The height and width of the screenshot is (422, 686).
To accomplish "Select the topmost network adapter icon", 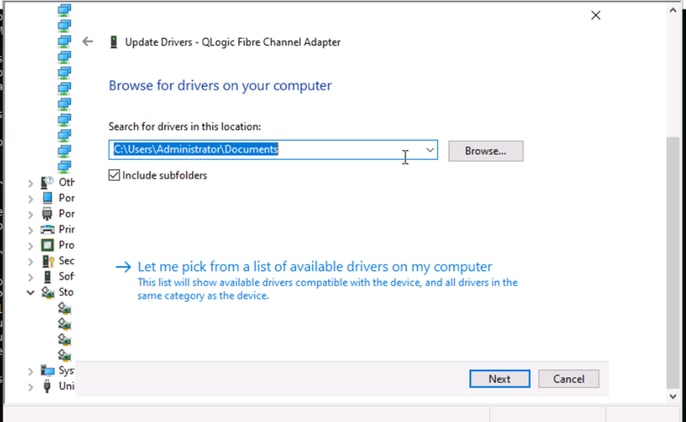I will tap(64, 10).
